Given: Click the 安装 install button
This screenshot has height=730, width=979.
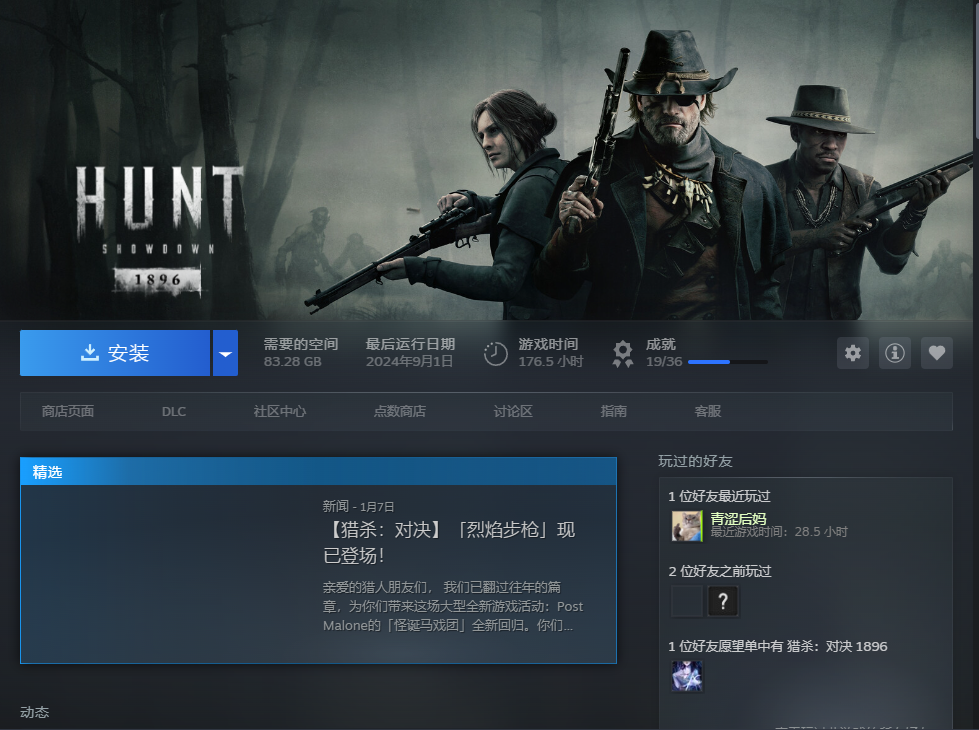Looking at the screenshot, I should pyautogui.click(x=115, y=353).
